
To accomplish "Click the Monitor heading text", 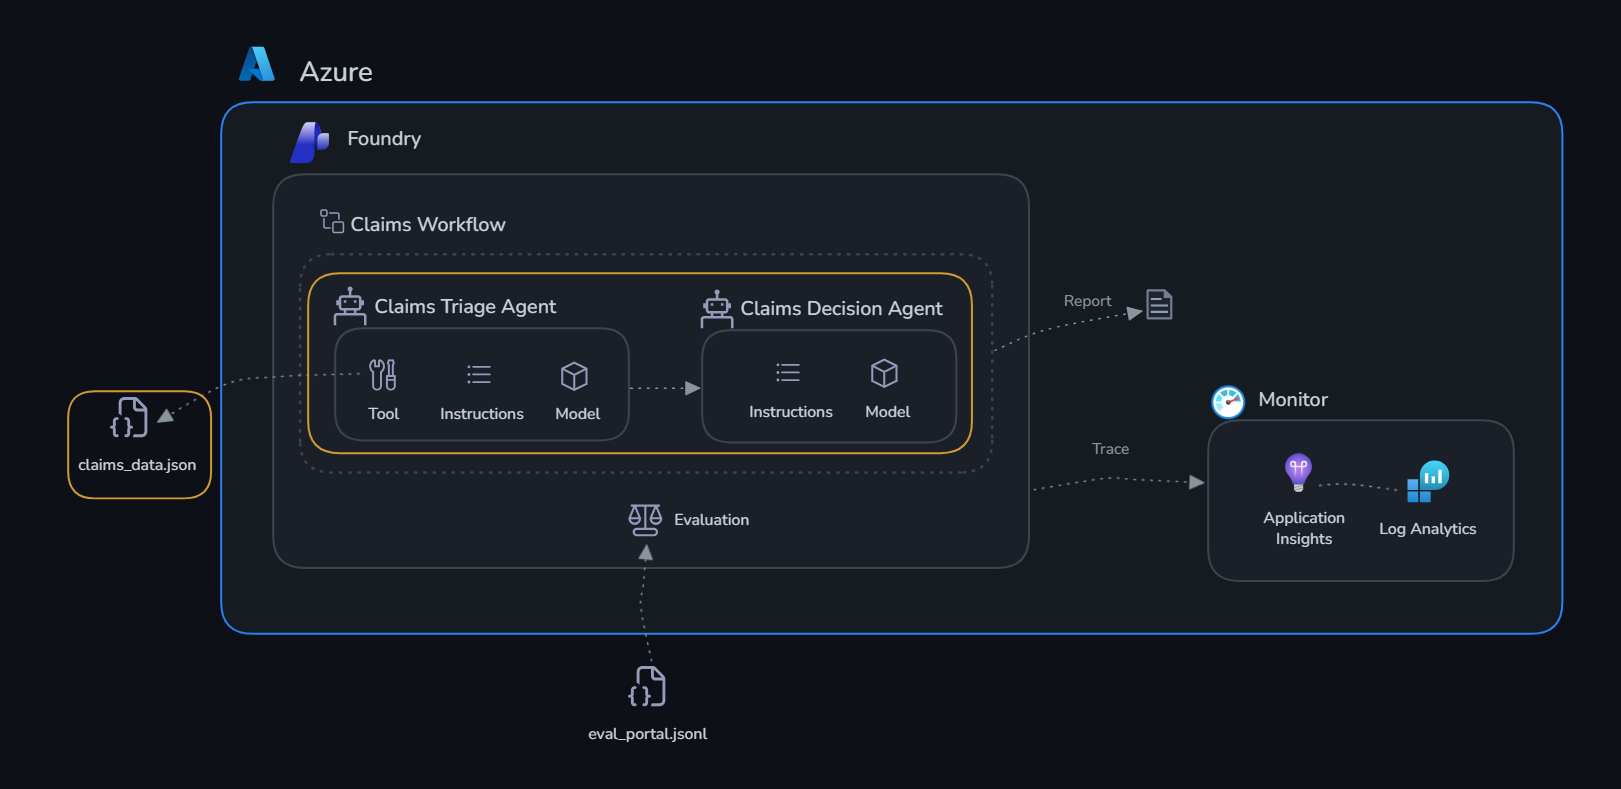I will click(1293, 400).
